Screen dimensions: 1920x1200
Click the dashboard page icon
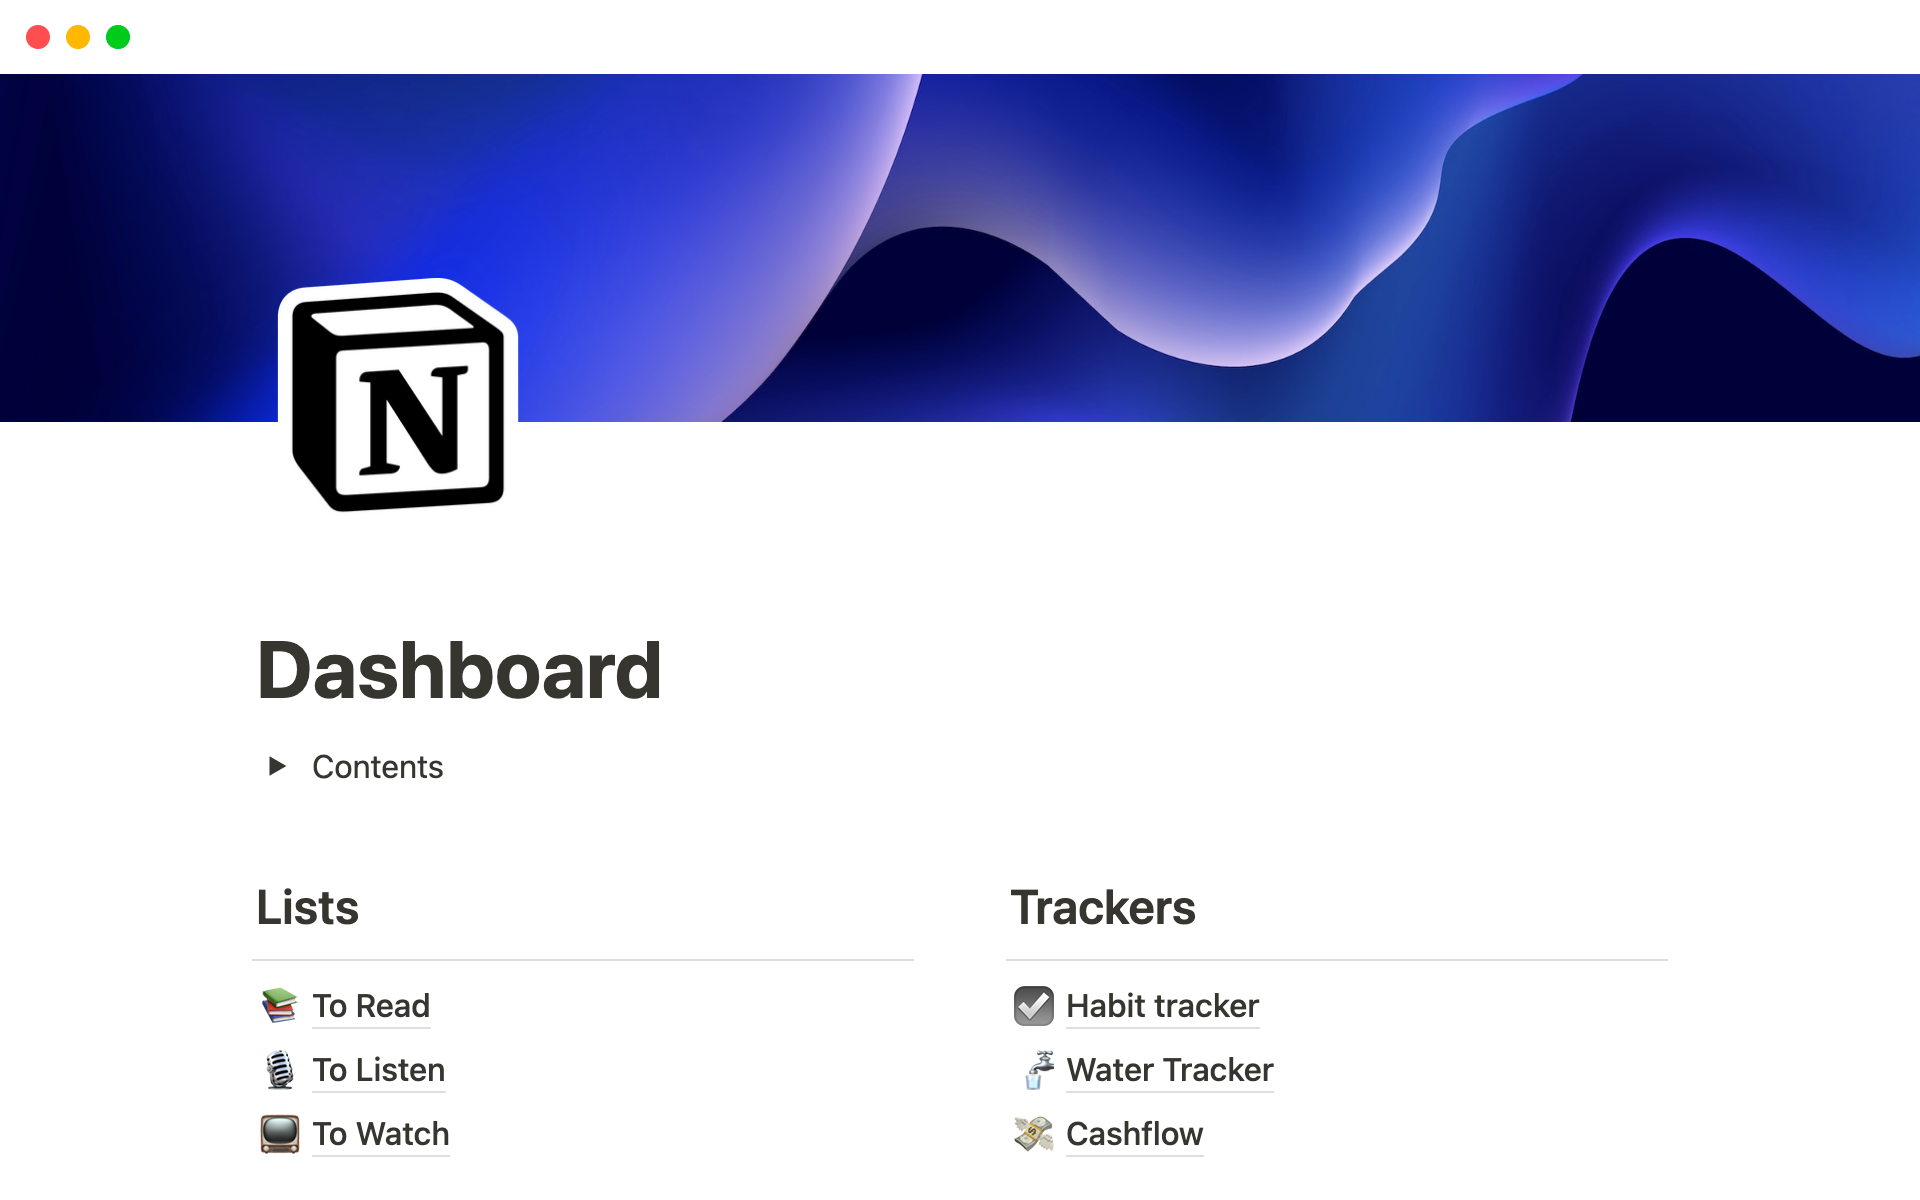[401, 400]
